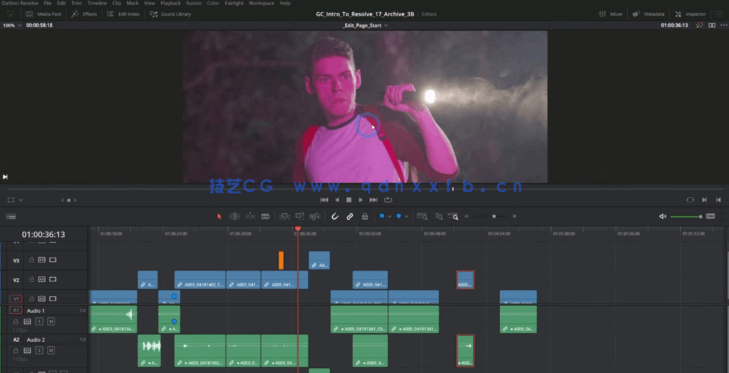Open the Timeline menu
The width and height of the screenshot is (729, 373).
(x=97, y=3)
